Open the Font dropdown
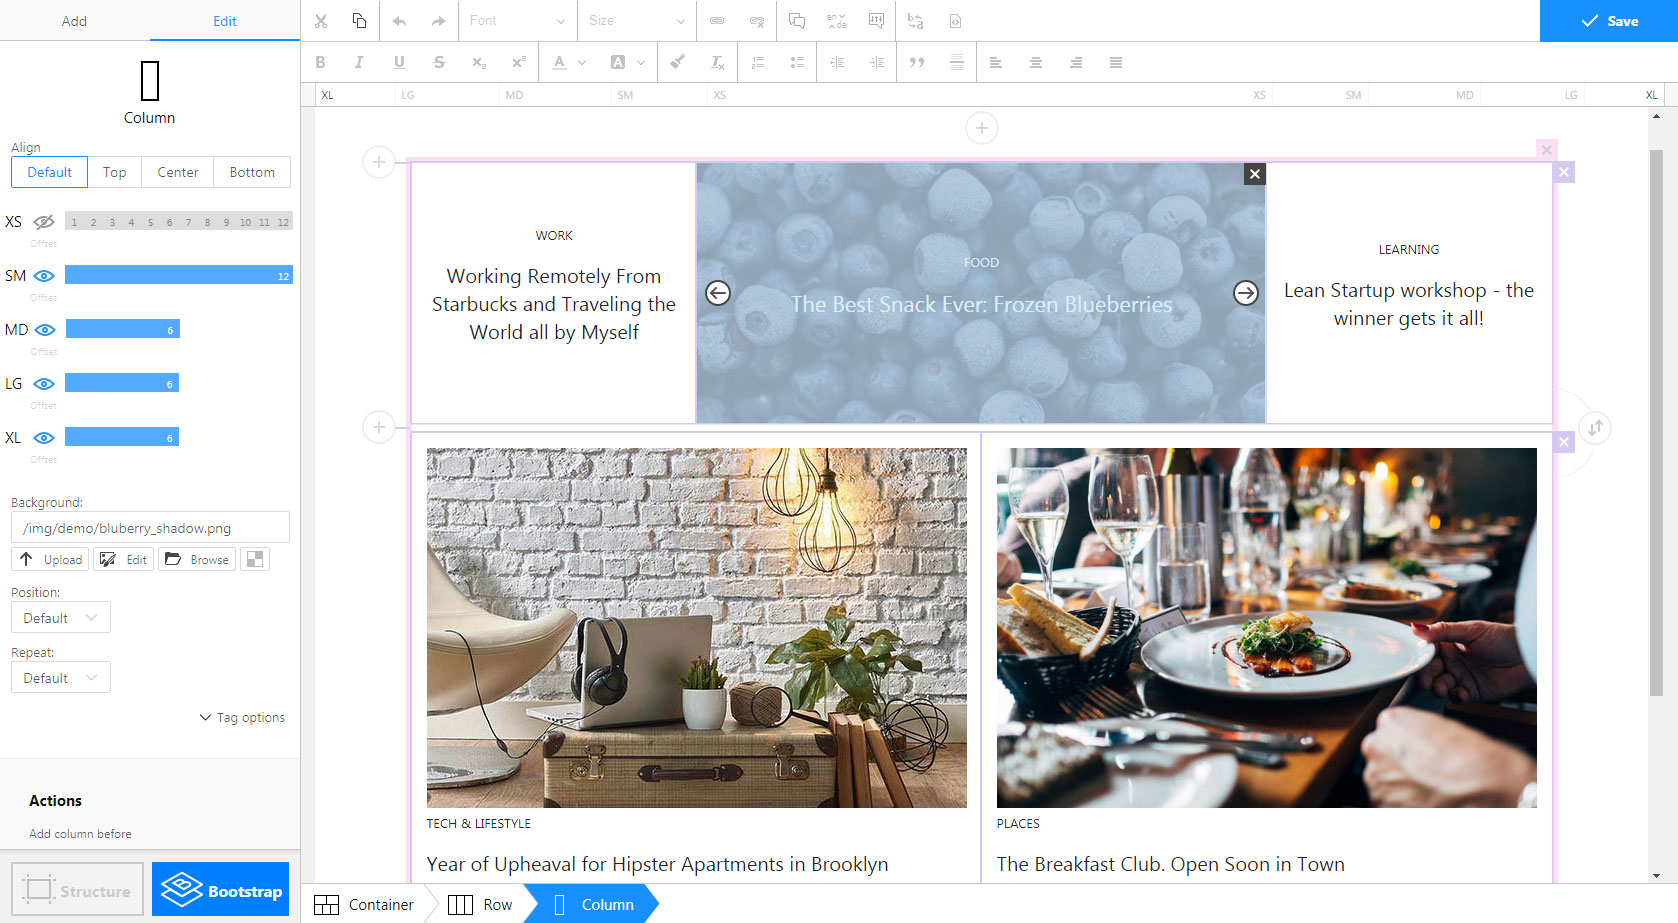 click(517, 21)
